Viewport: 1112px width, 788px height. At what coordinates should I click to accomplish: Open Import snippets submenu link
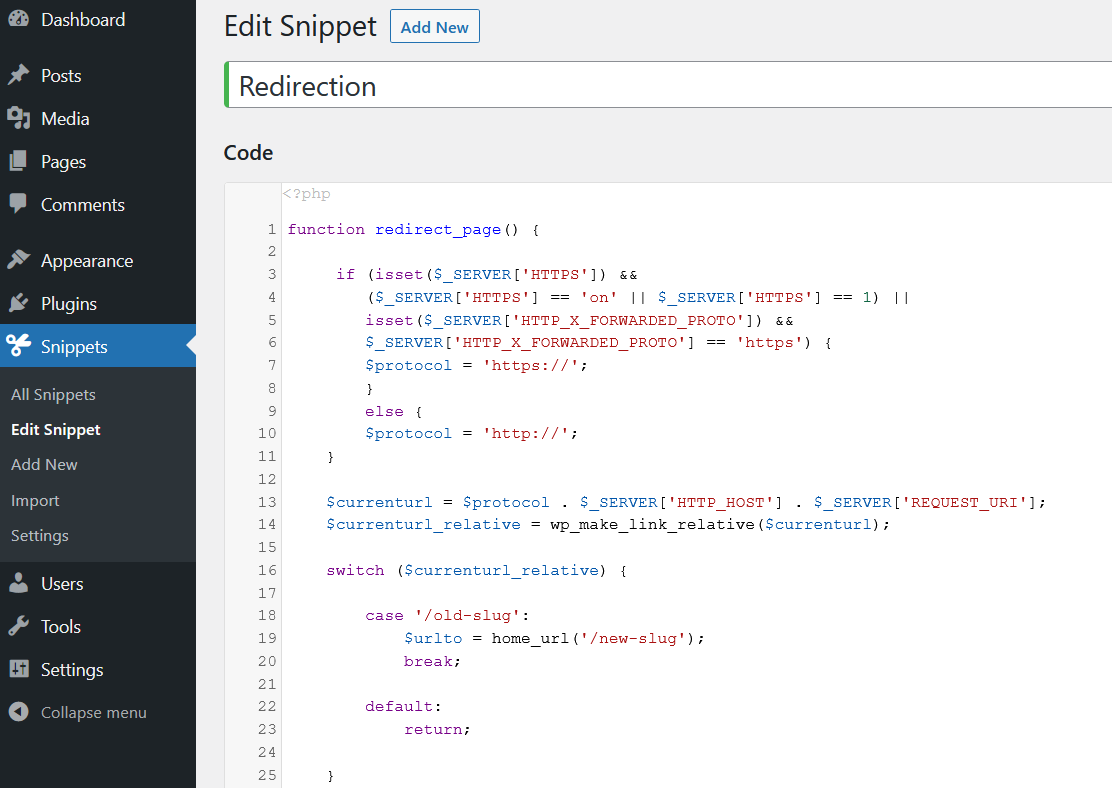[35, 501]
